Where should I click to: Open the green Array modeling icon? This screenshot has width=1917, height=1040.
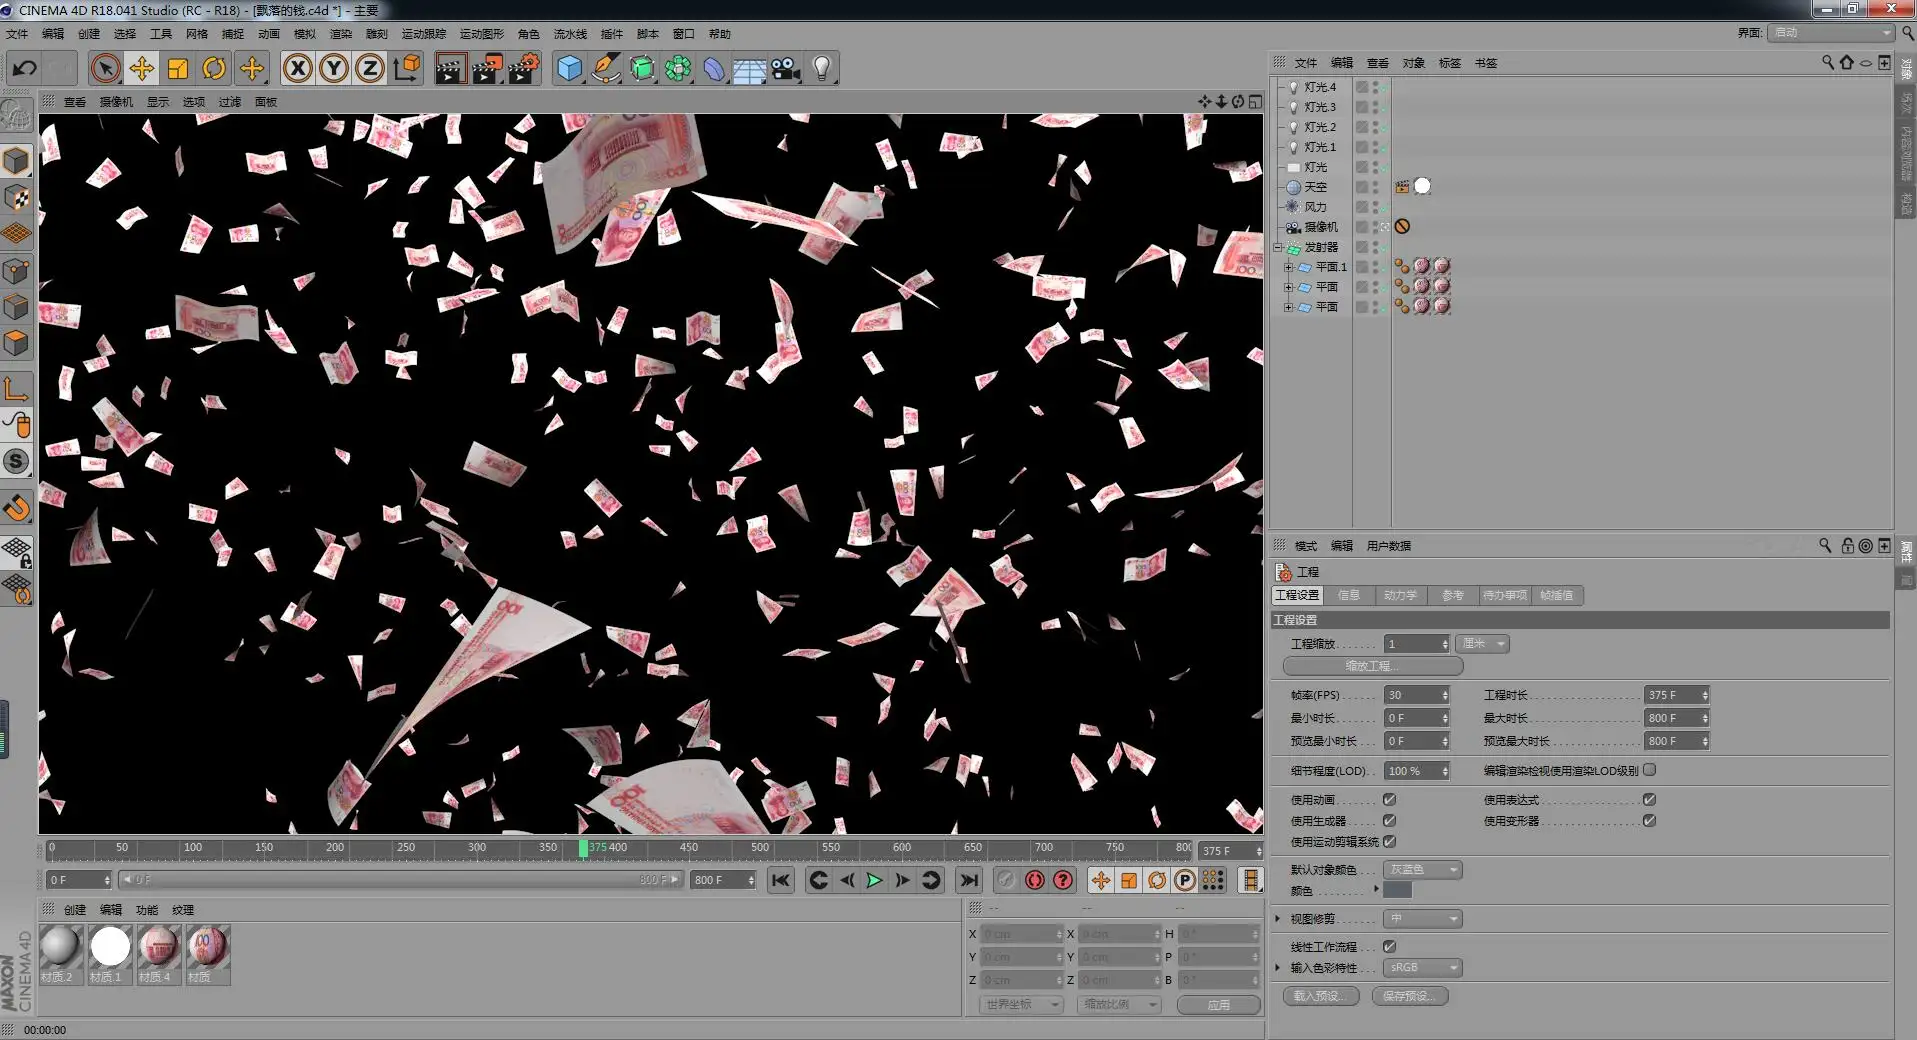coord(678,68)
